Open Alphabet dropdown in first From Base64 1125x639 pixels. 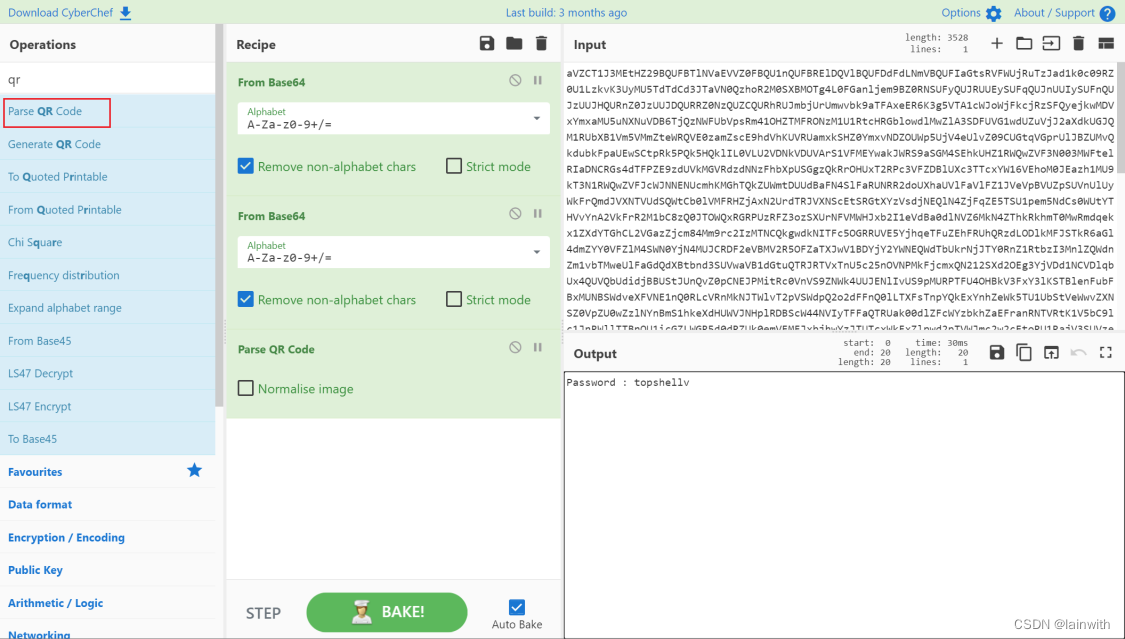394,118
